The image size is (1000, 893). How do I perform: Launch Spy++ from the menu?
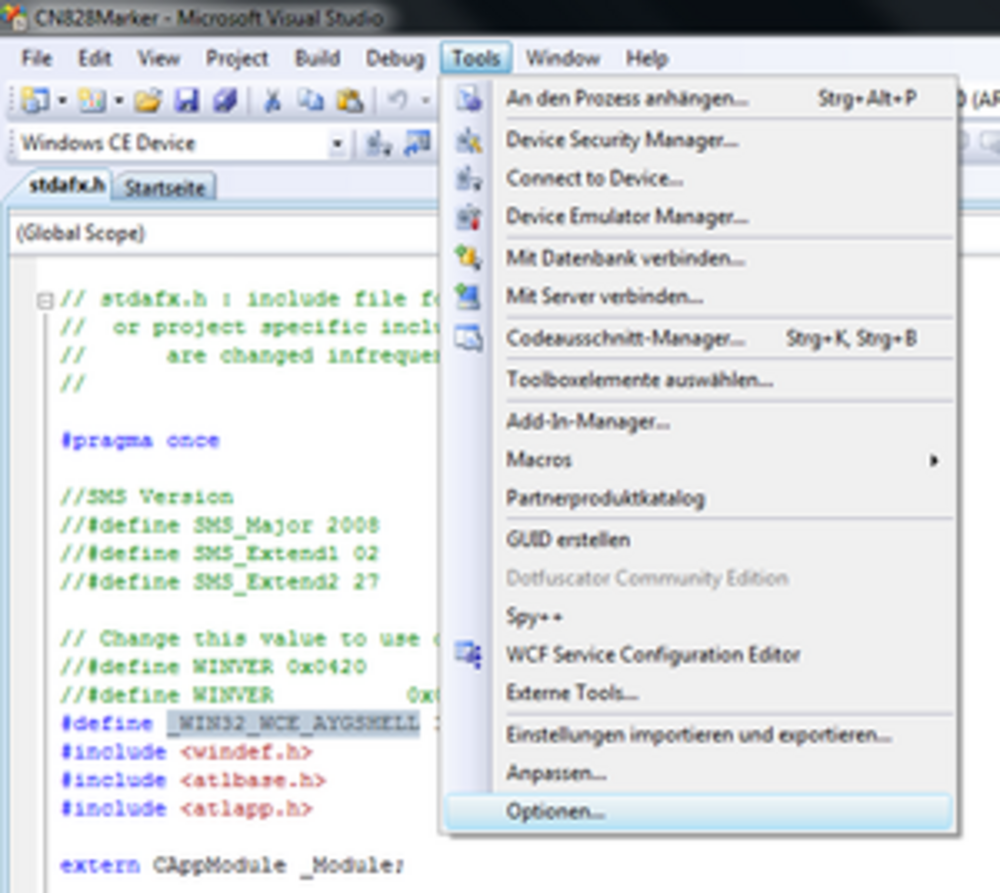click(700, 616)
